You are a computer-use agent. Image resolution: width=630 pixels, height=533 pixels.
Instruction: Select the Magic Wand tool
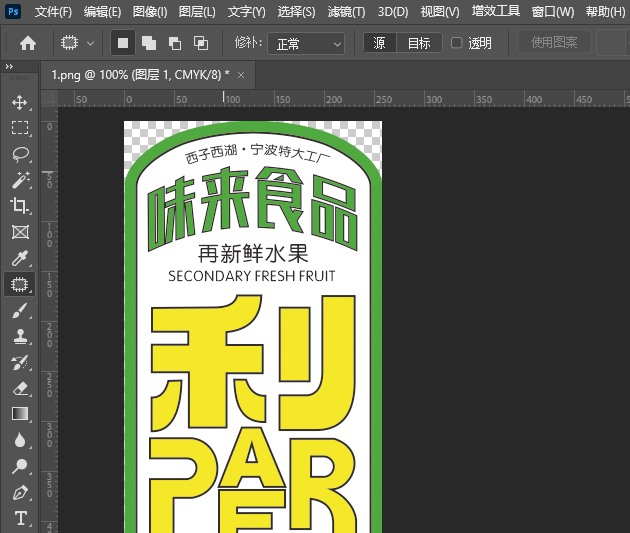tap(20, 180)
